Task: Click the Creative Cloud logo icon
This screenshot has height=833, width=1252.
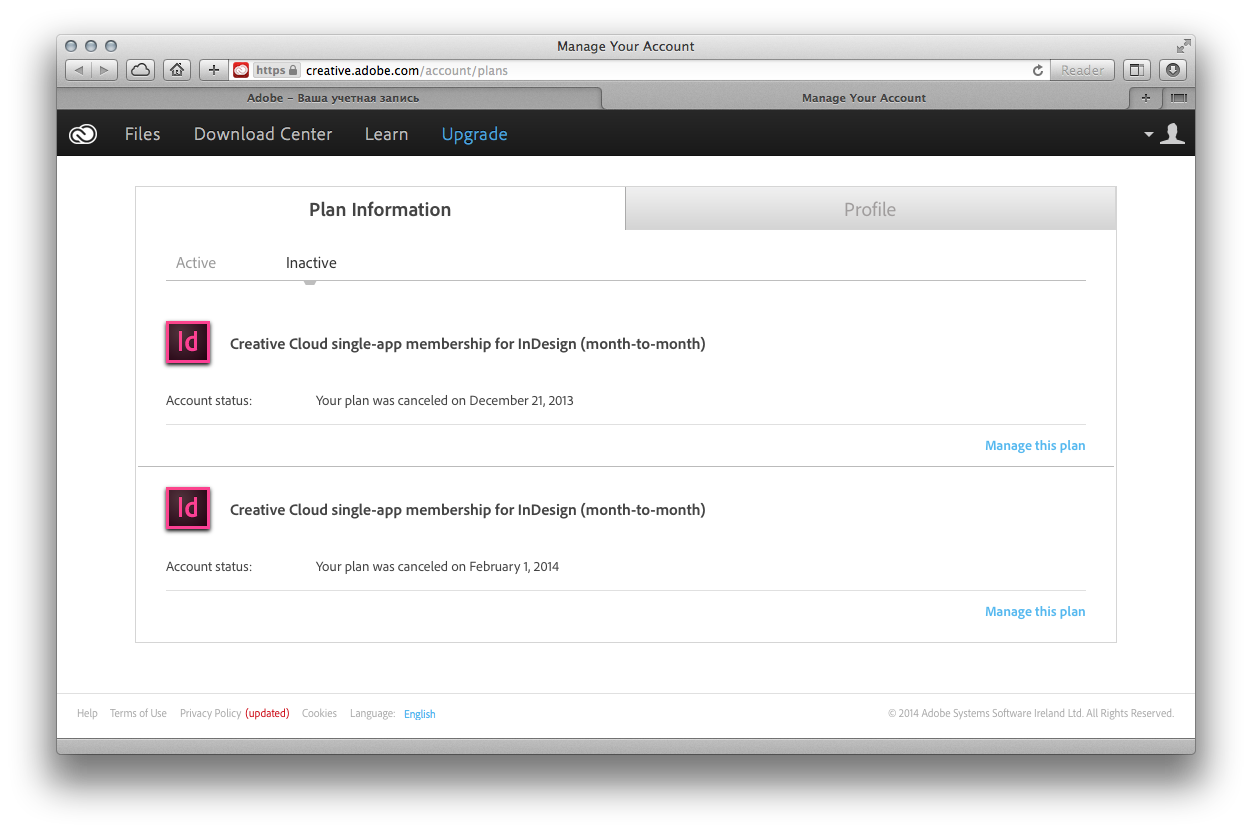Action: click(83, 134)
